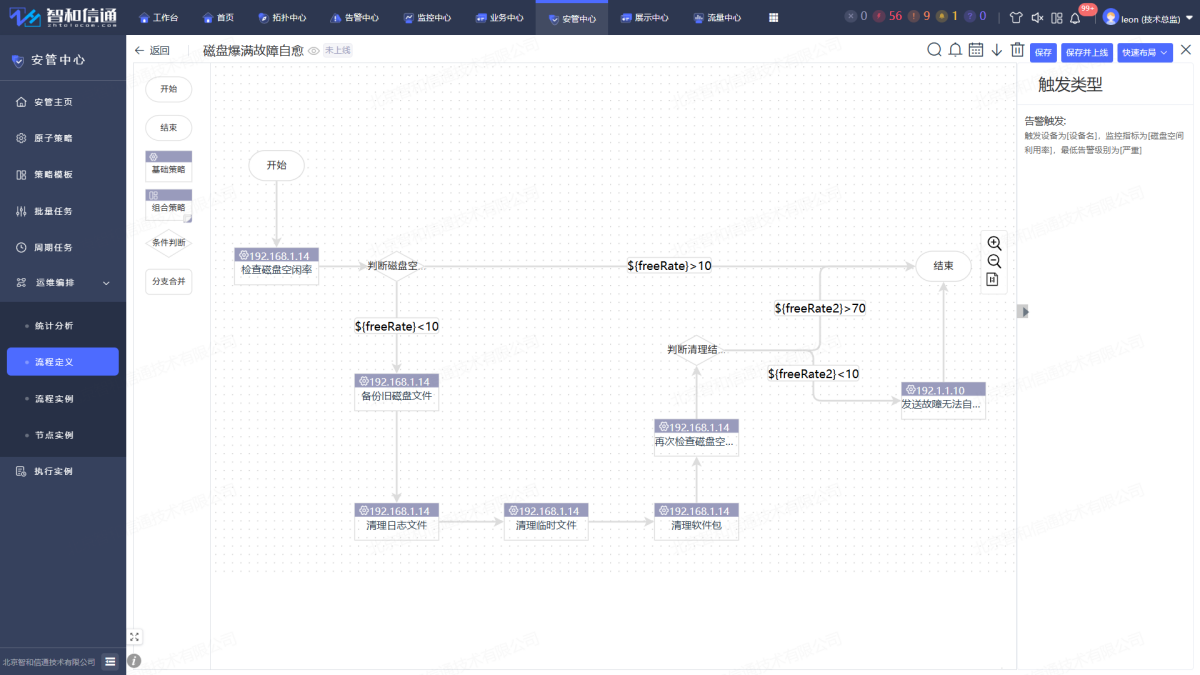The width and height of the screenshot is (1200, 675).
Task: Click the info icon at bottom left
Action: click(x=134, y=661)
